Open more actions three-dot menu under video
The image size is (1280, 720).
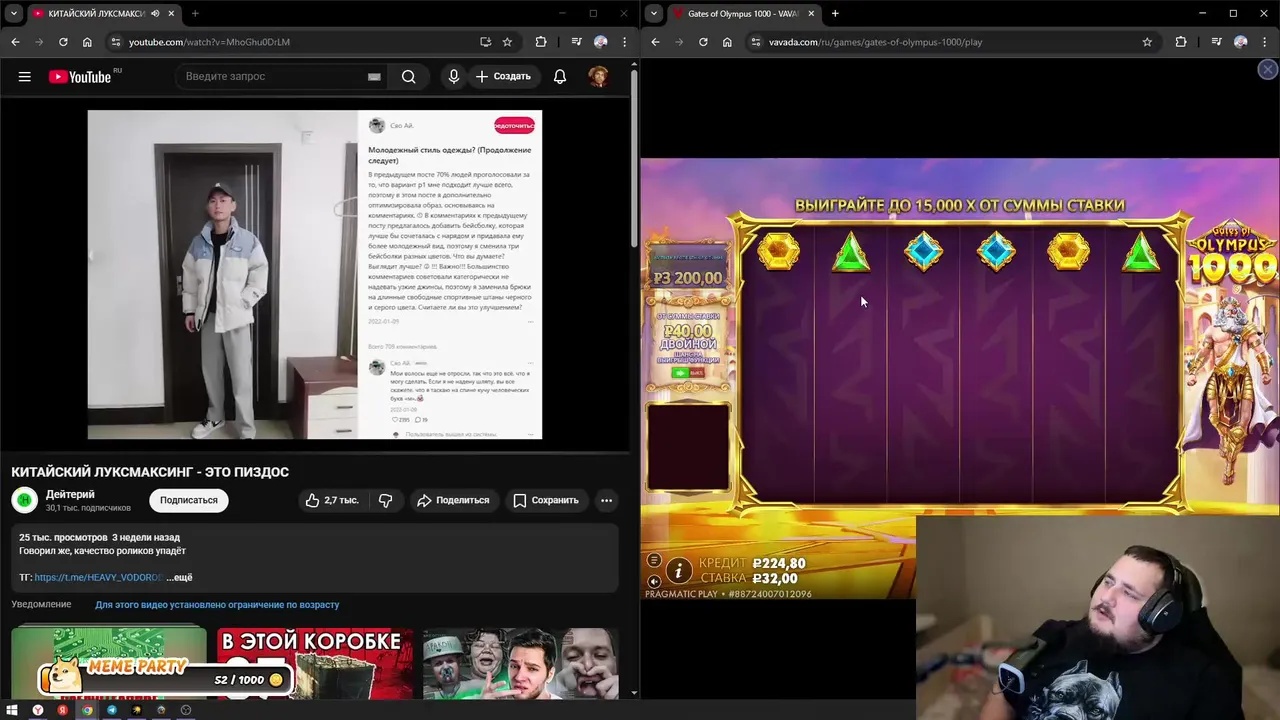click(606, 500)
